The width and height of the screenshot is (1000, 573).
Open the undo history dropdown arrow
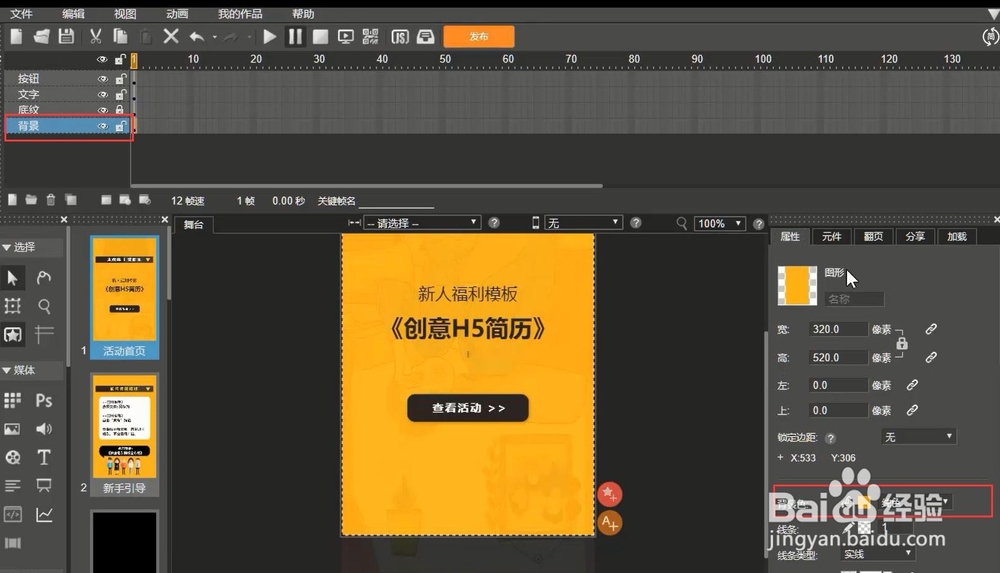[214, 37]
